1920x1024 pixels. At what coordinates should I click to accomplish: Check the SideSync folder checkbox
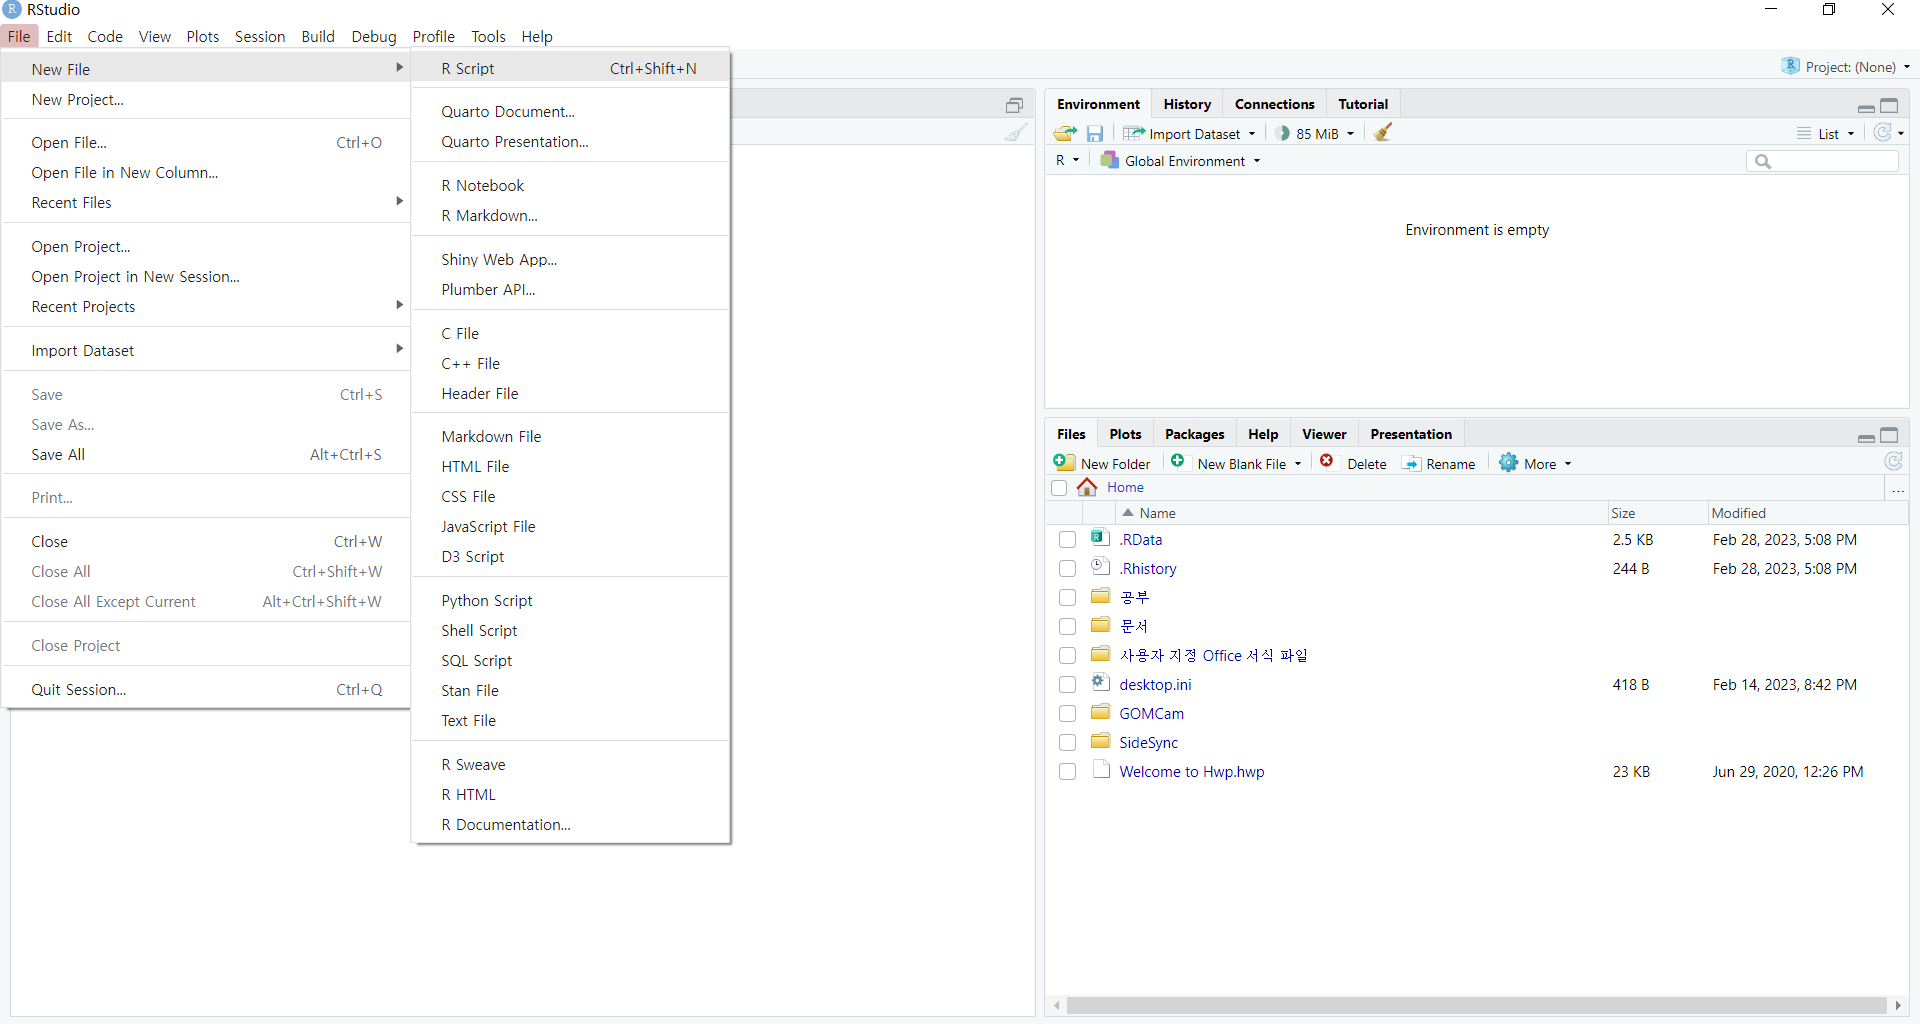(1067, 743)
